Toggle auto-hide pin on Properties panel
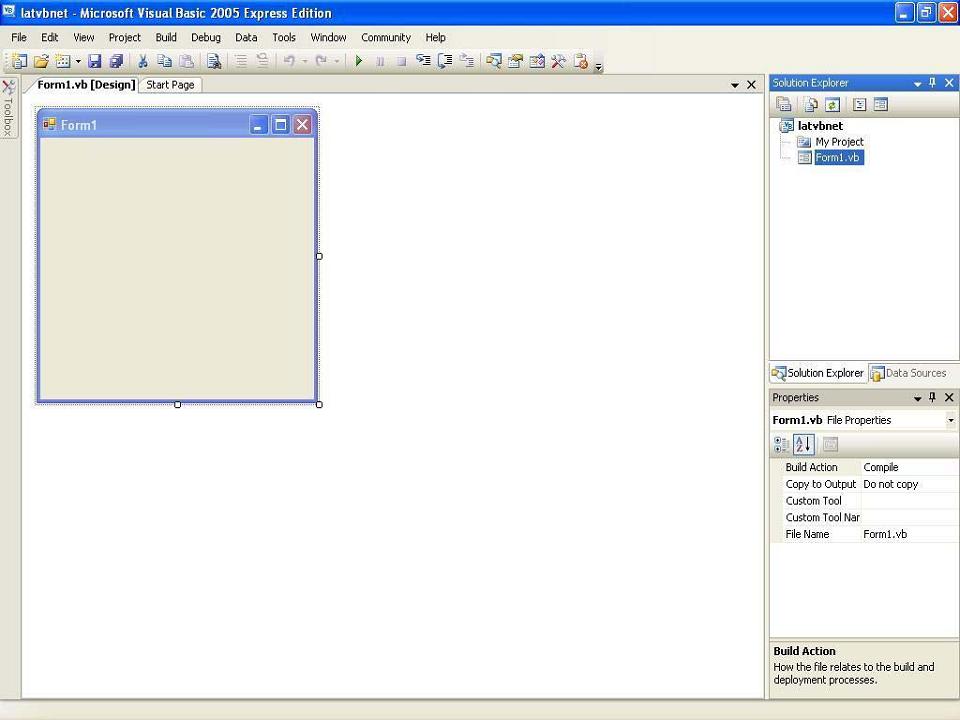The height and width of the screenshot is (720, 960). point(932,397)
